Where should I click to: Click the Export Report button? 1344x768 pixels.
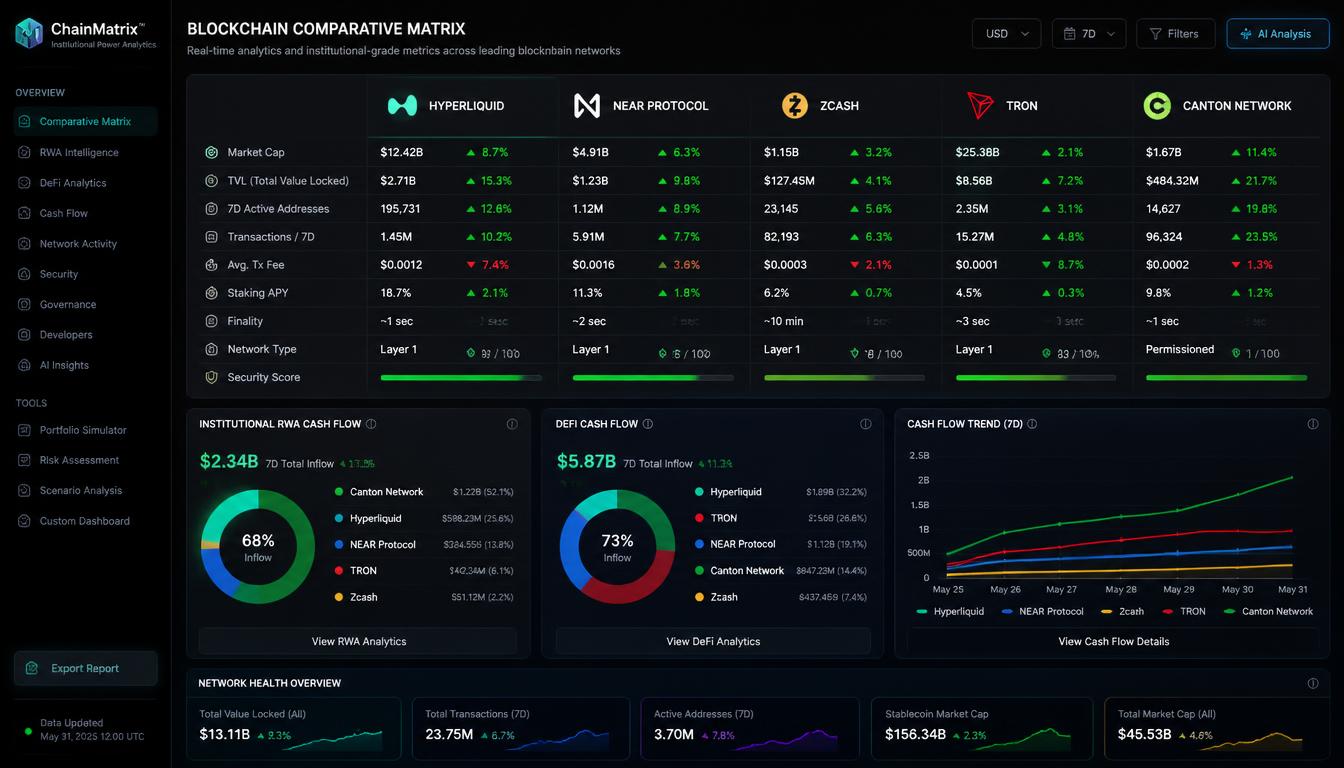click(86, 668)
